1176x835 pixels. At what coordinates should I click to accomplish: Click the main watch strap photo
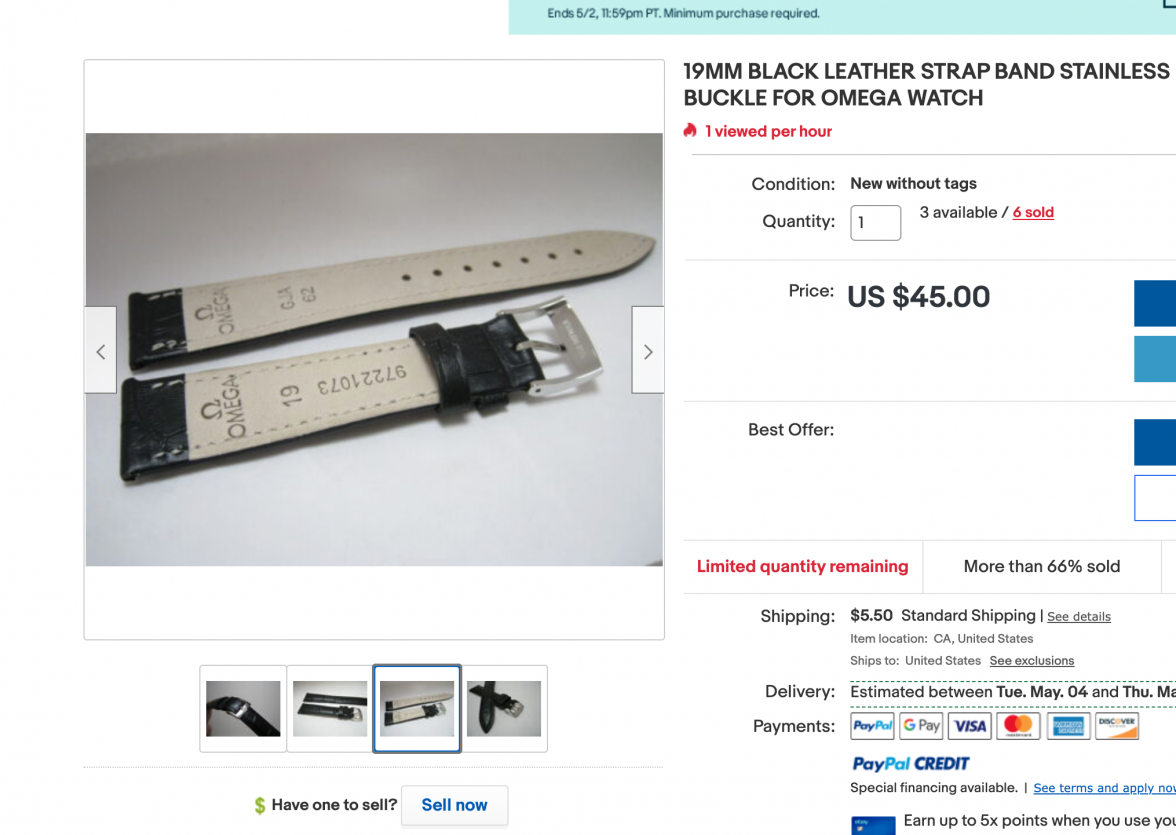(x=374, y=350)
